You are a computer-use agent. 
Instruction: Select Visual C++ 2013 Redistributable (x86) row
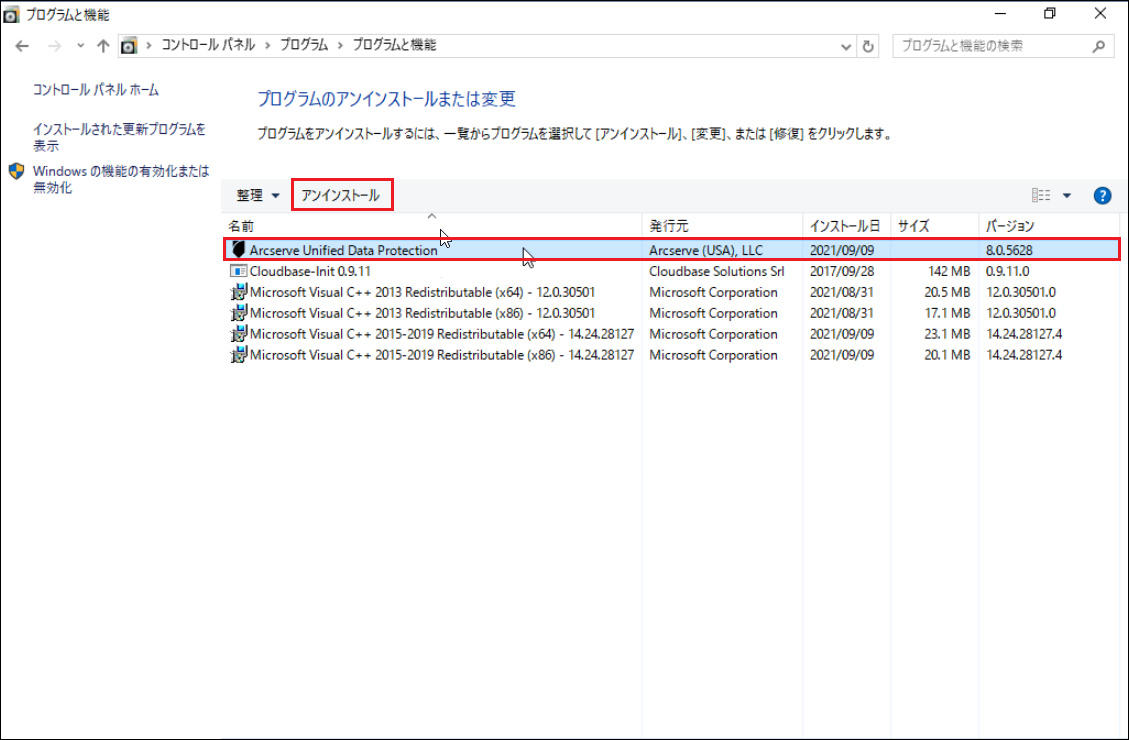click(671, 313)
